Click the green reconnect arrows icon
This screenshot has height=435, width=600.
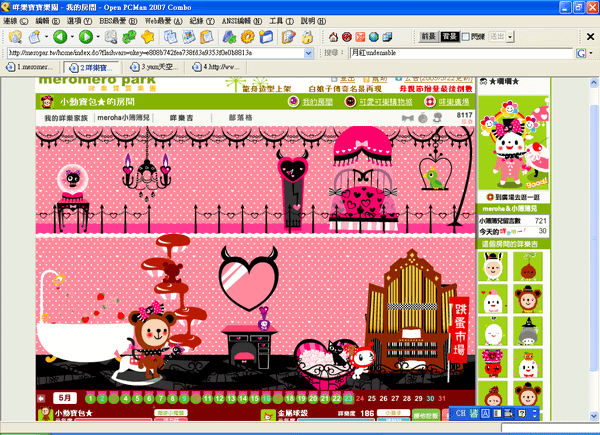pyautogui.click(x=129, y=37)
